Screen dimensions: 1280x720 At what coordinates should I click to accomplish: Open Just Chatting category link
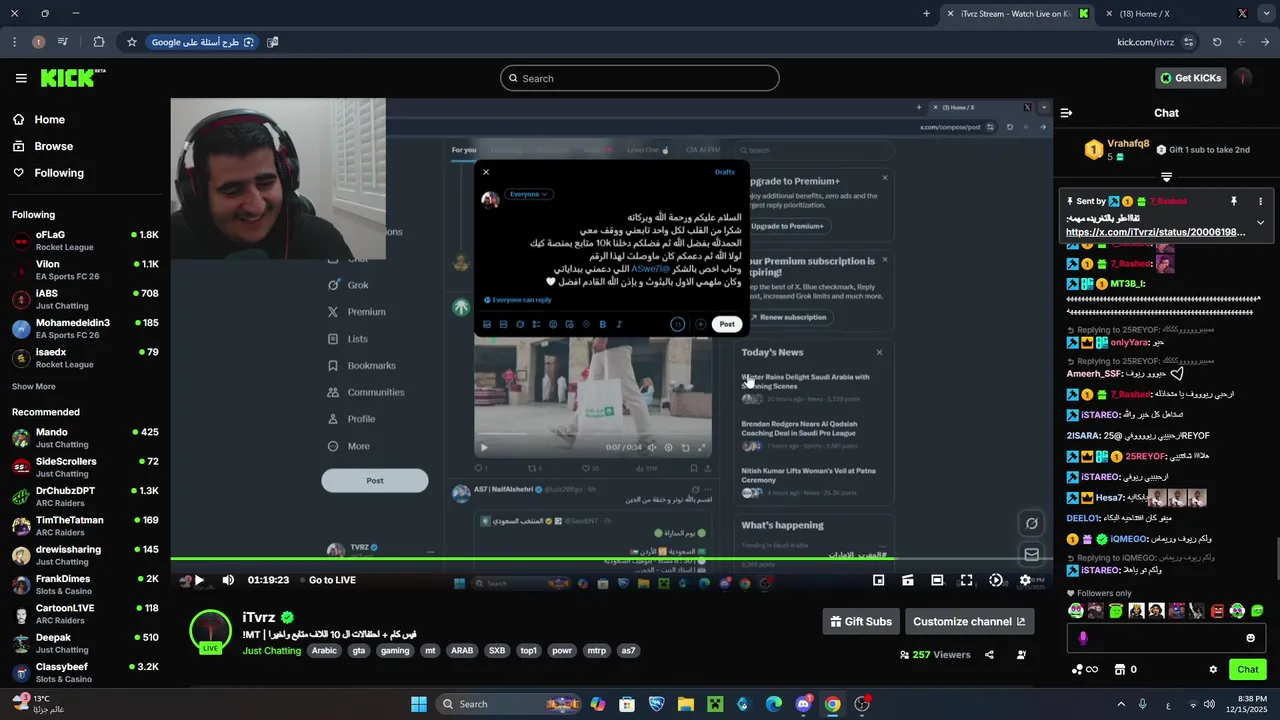point(271,650)
